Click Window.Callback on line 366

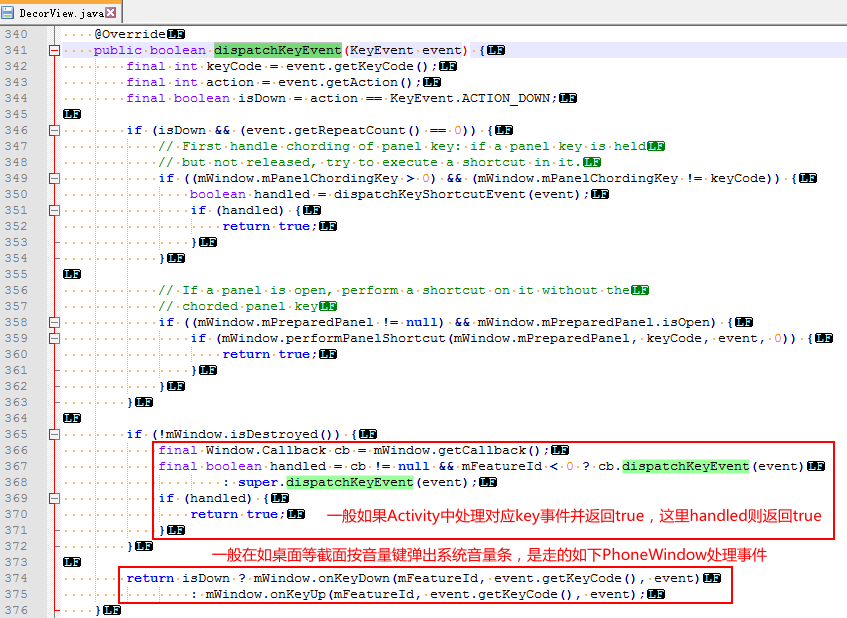click(266, 451)
